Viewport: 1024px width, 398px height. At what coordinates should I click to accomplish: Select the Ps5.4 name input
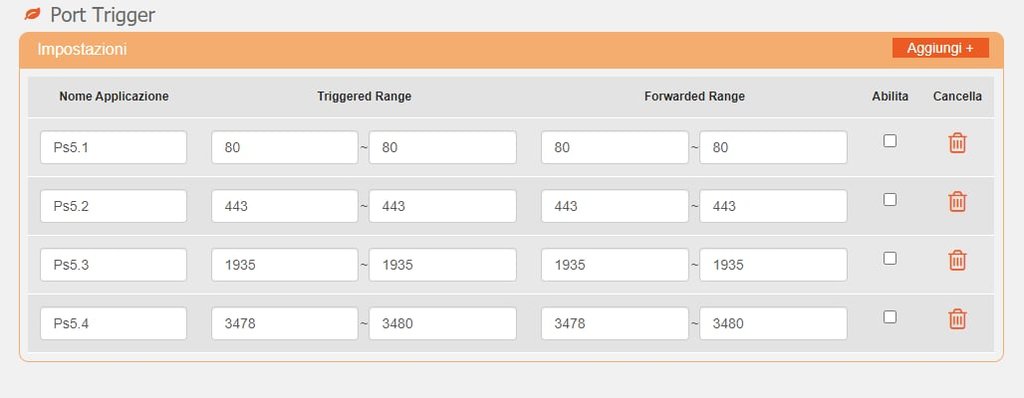(x=114, y=323)
